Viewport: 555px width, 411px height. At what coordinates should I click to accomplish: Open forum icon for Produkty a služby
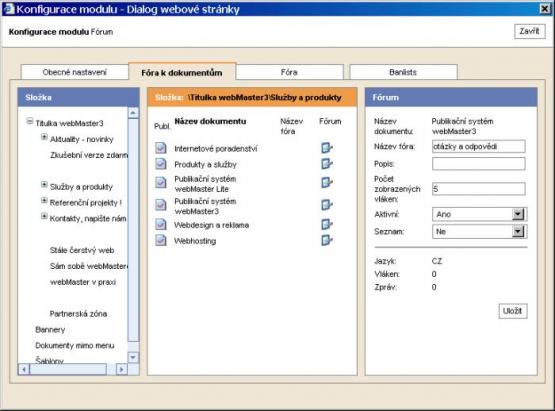click(x=327, y=164)
